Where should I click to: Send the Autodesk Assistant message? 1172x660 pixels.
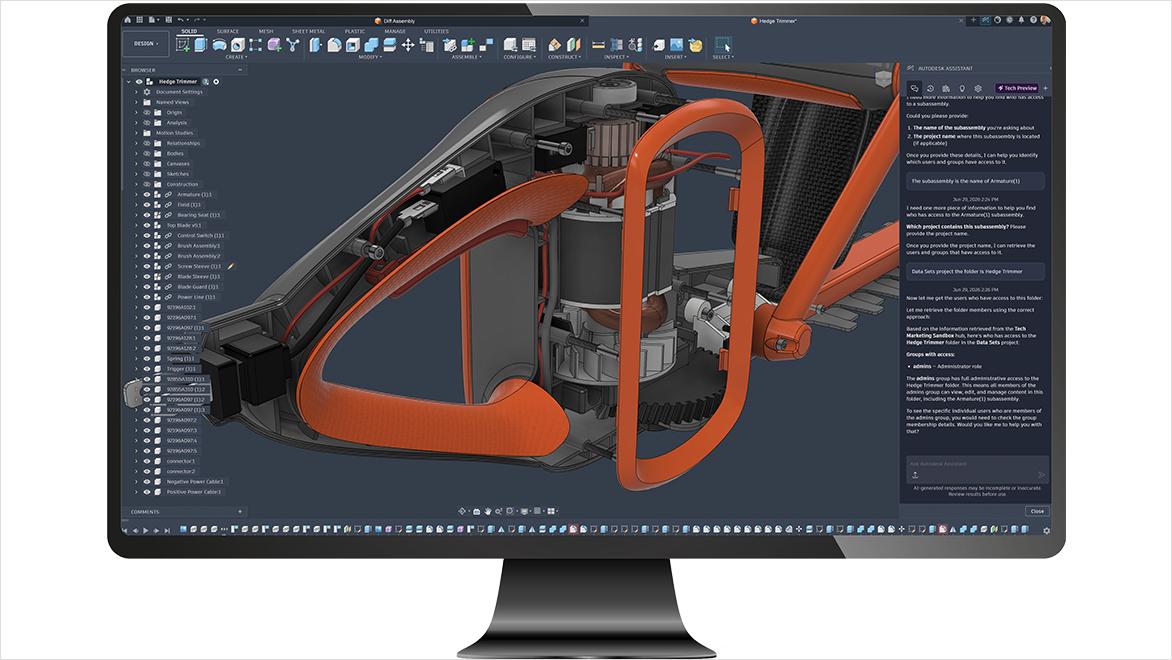pos(1041,475)
